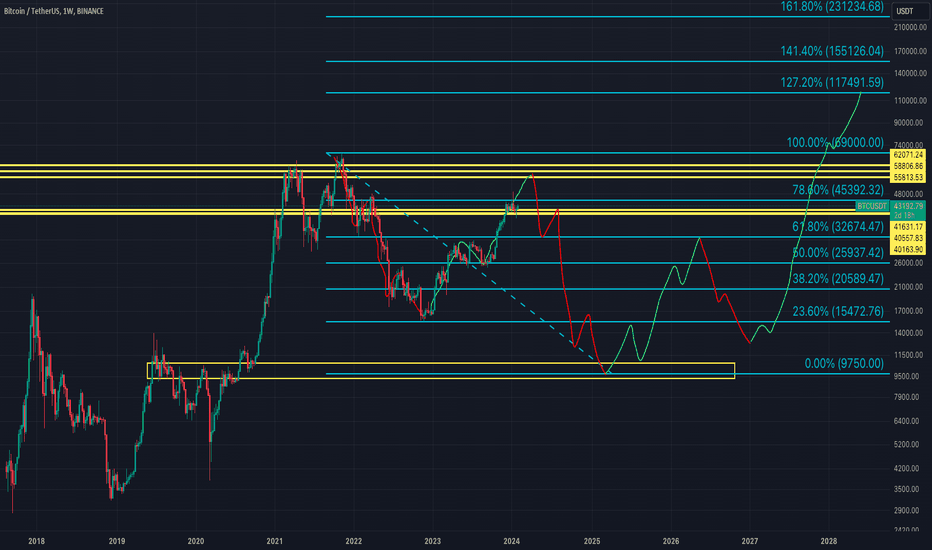
Task: Click the 58806.86 yellow price tag
Action: pyautogui.click(x=908, y=166)
